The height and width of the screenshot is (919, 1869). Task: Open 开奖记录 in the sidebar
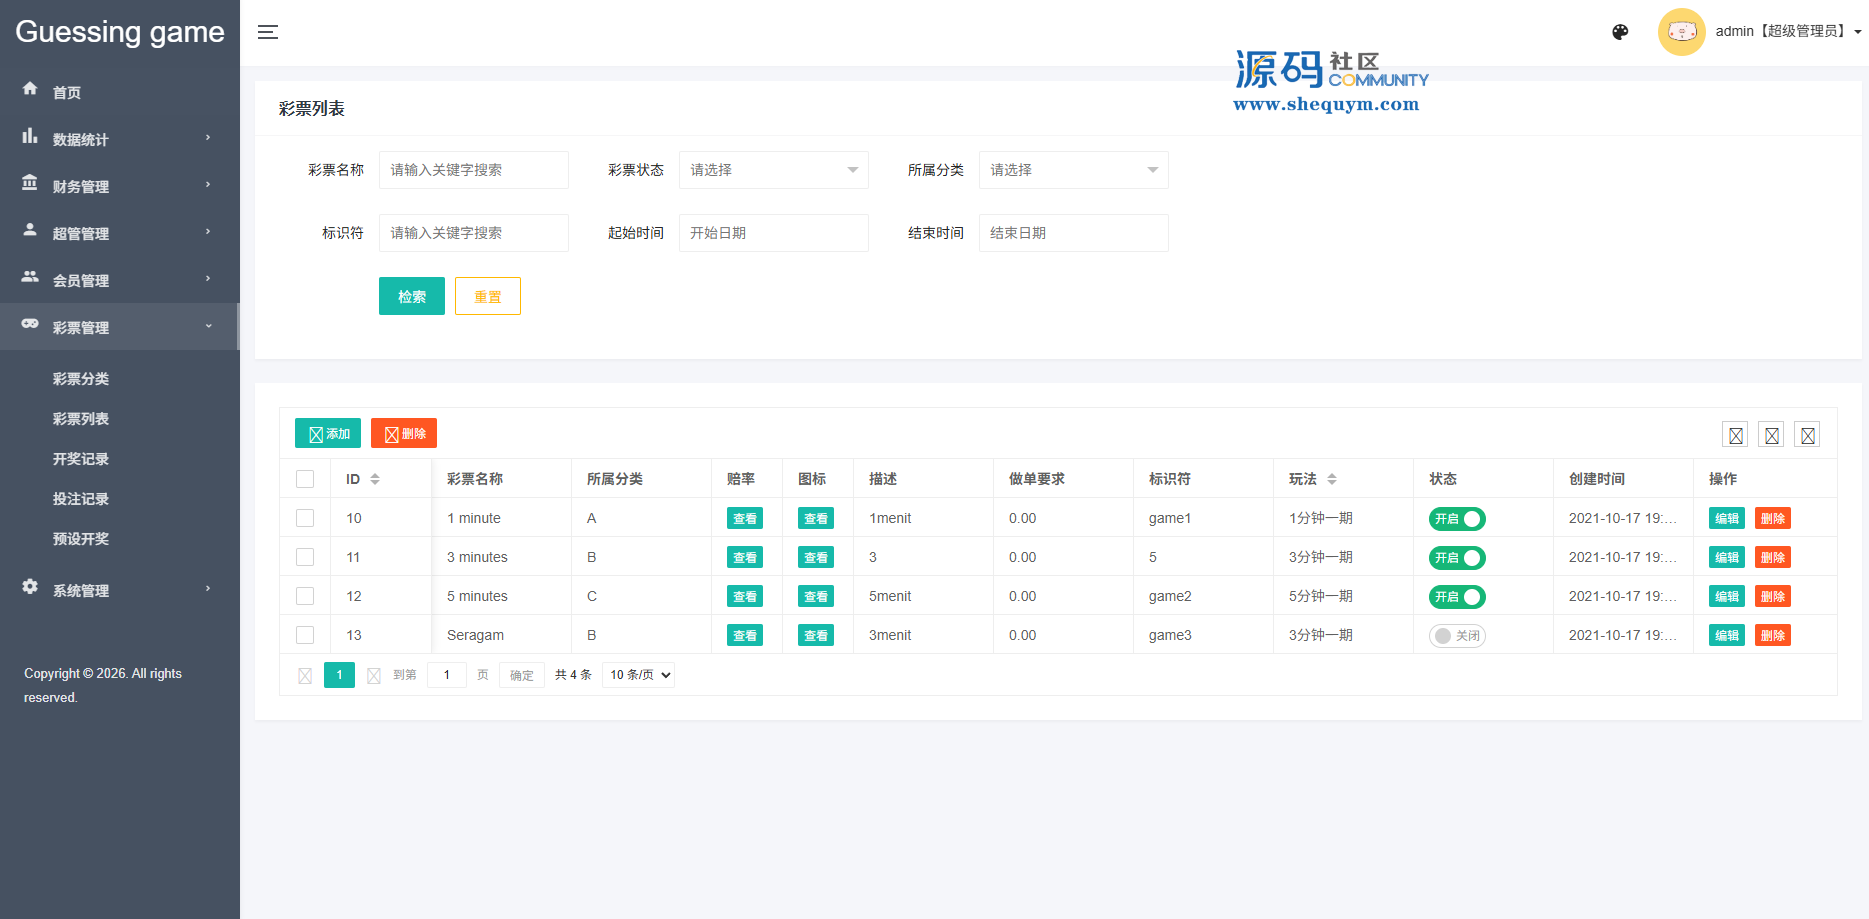(x=81, y=459)
